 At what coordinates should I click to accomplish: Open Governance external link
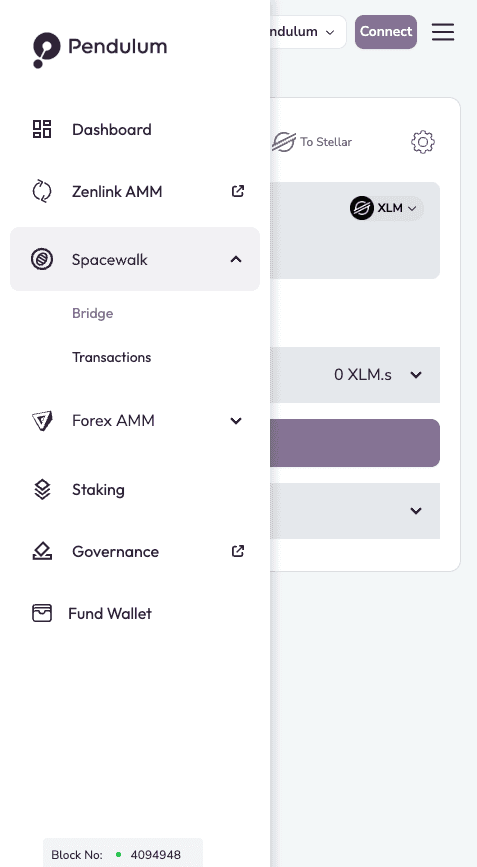238,551
